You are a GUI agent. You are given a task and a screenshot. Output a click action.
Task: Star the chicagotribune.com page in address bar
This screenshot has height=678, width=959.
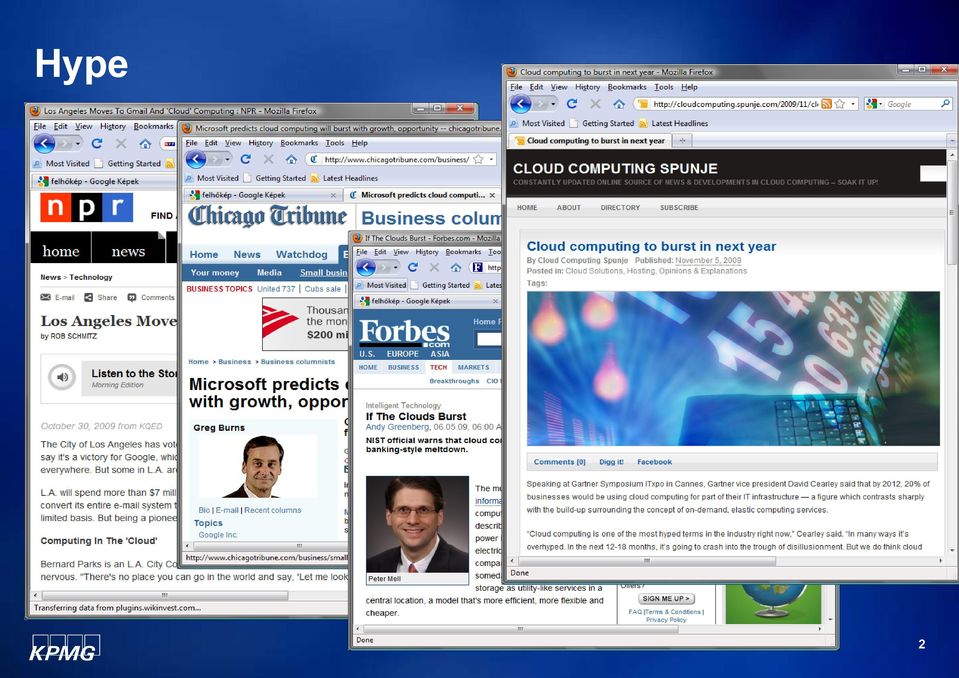478,160
